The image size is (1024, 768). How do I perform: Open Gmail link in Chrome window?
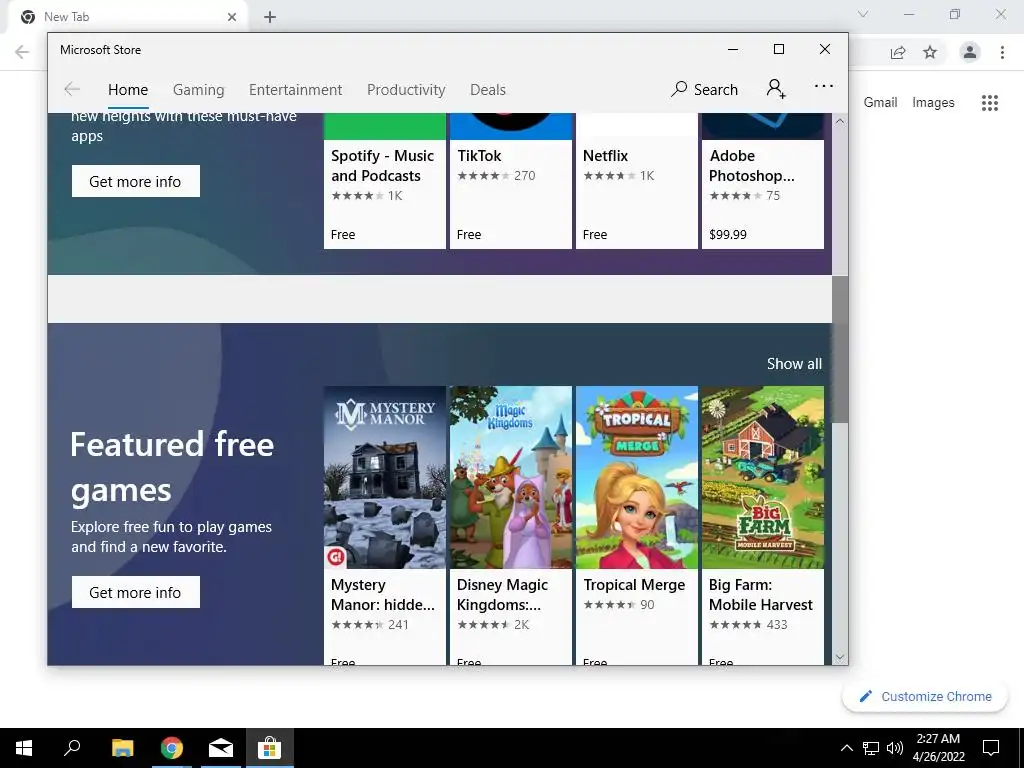coord(880,103)
